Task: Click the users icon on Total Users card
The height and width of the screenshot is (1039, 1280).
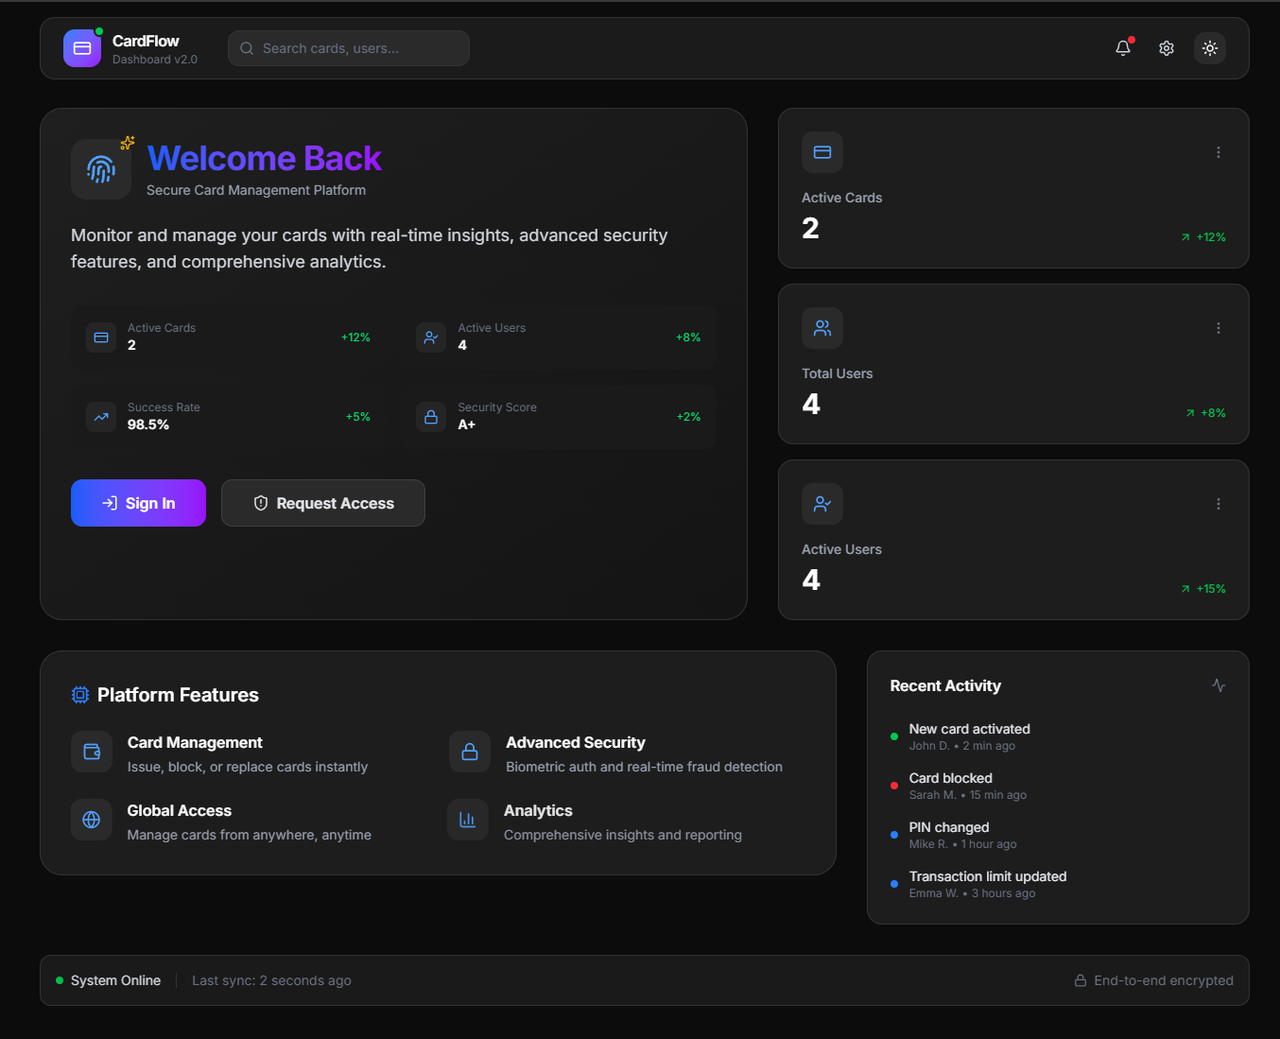Action: (822, 328)
